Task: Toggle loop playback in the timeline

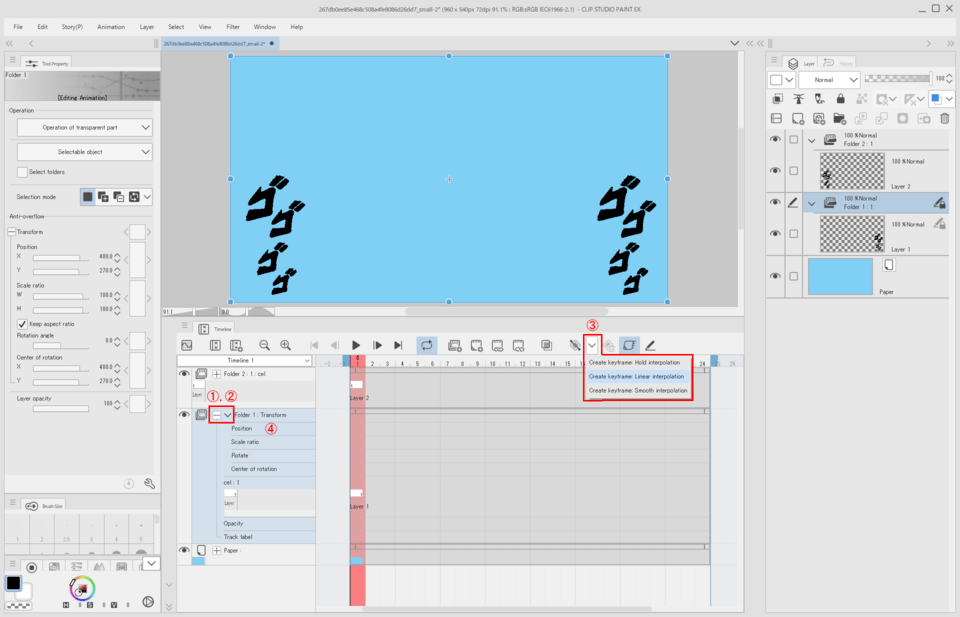Action: 427,345
